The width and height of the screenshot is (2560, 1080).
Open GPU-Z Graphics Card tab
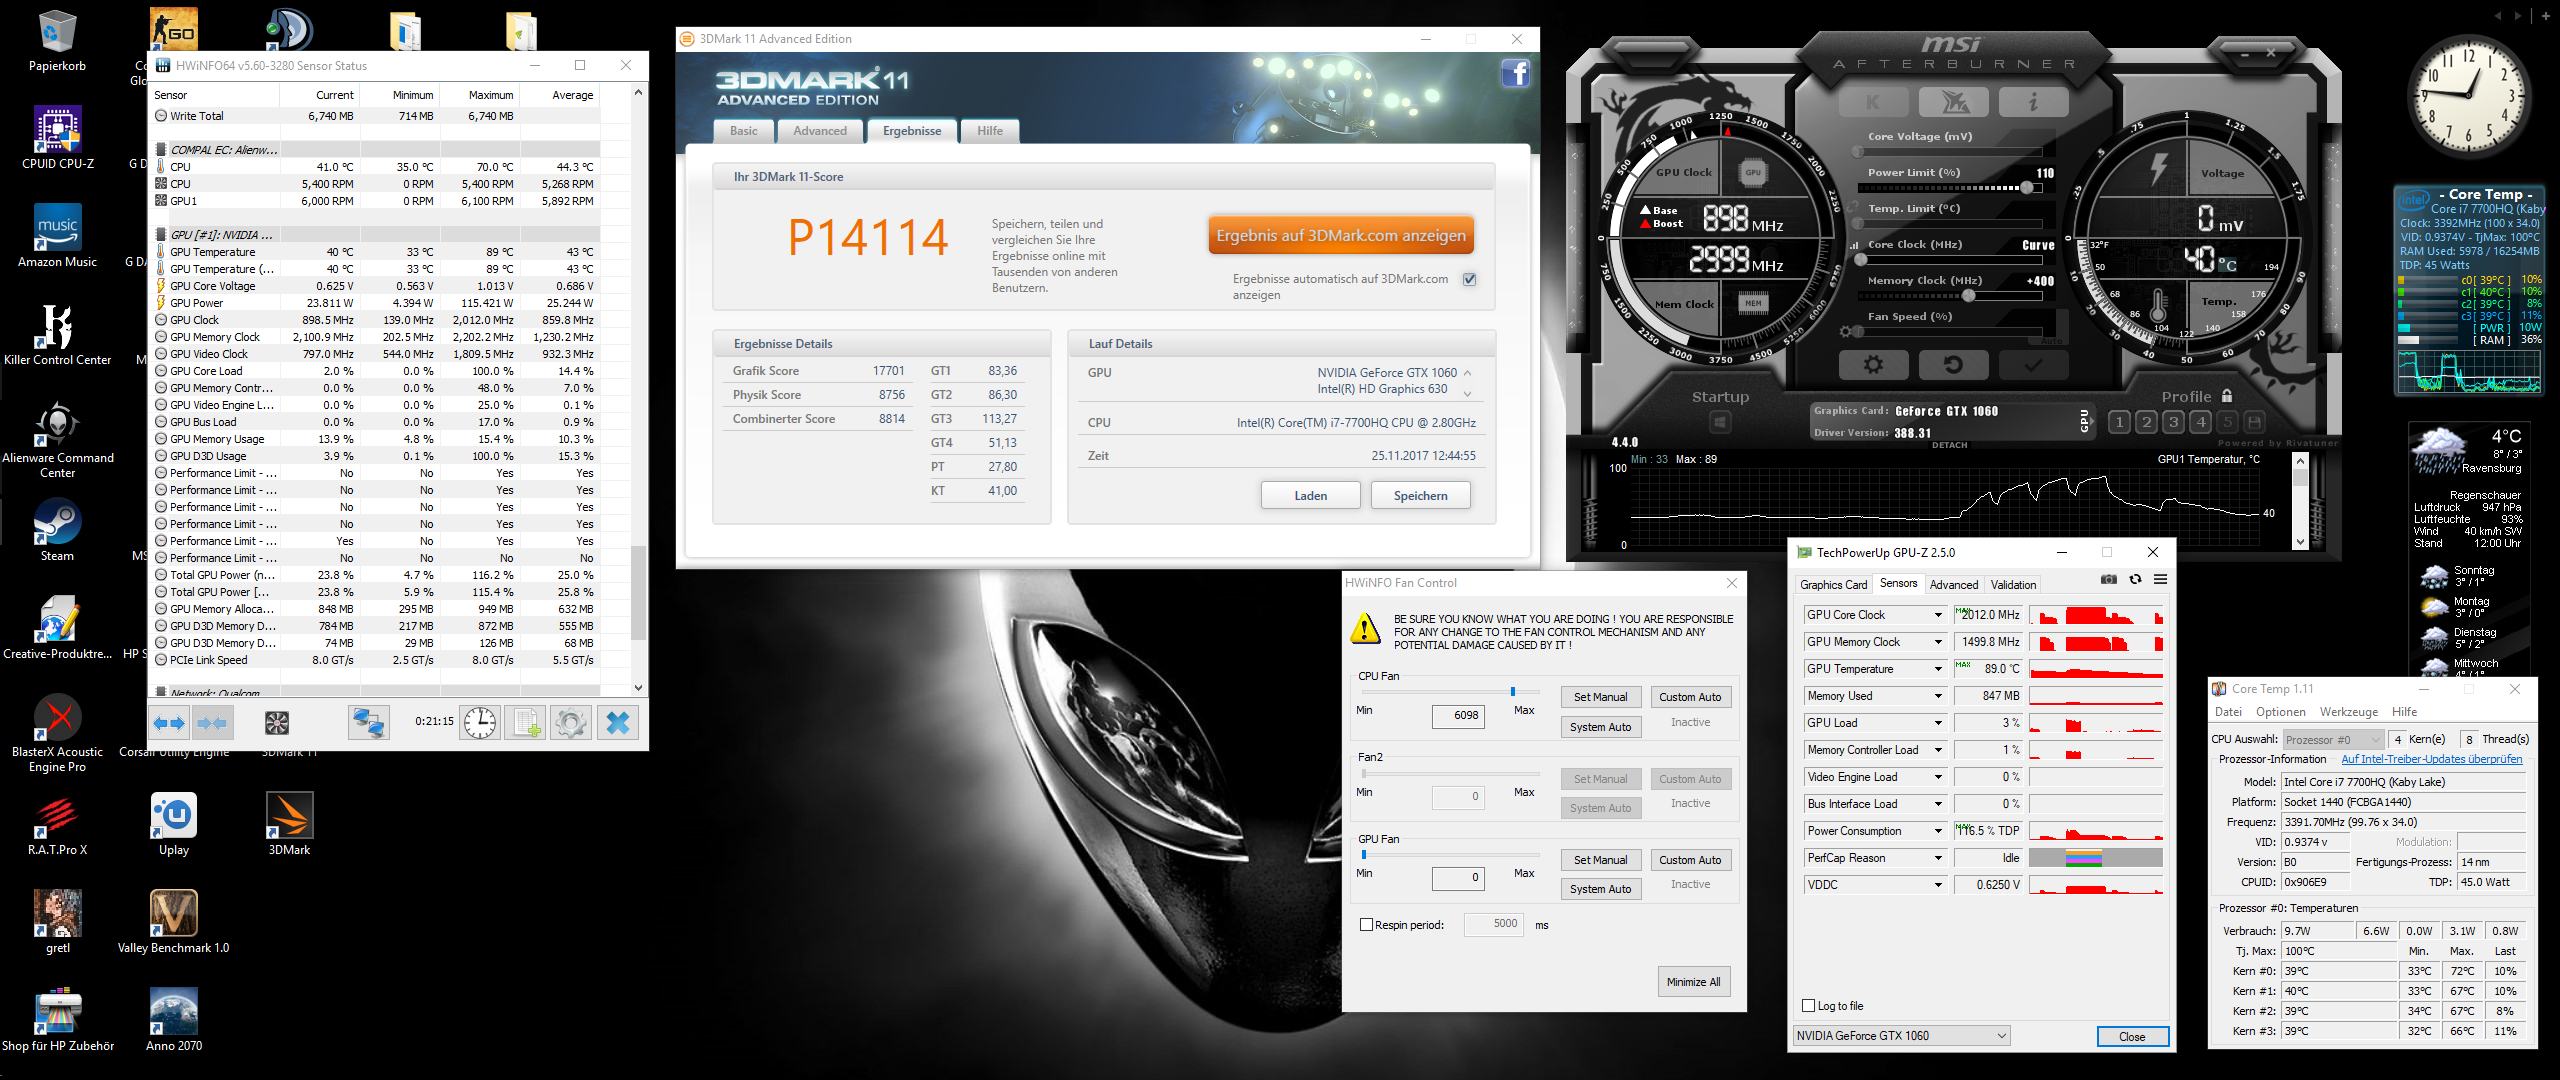click(1833, 585)
